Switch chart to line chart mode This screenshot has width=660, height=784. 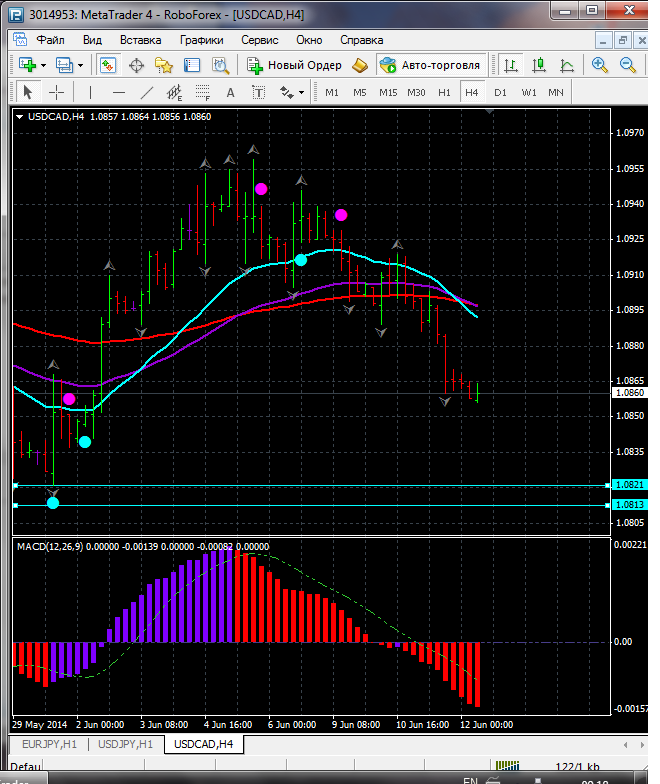click(x=567, y=65)
